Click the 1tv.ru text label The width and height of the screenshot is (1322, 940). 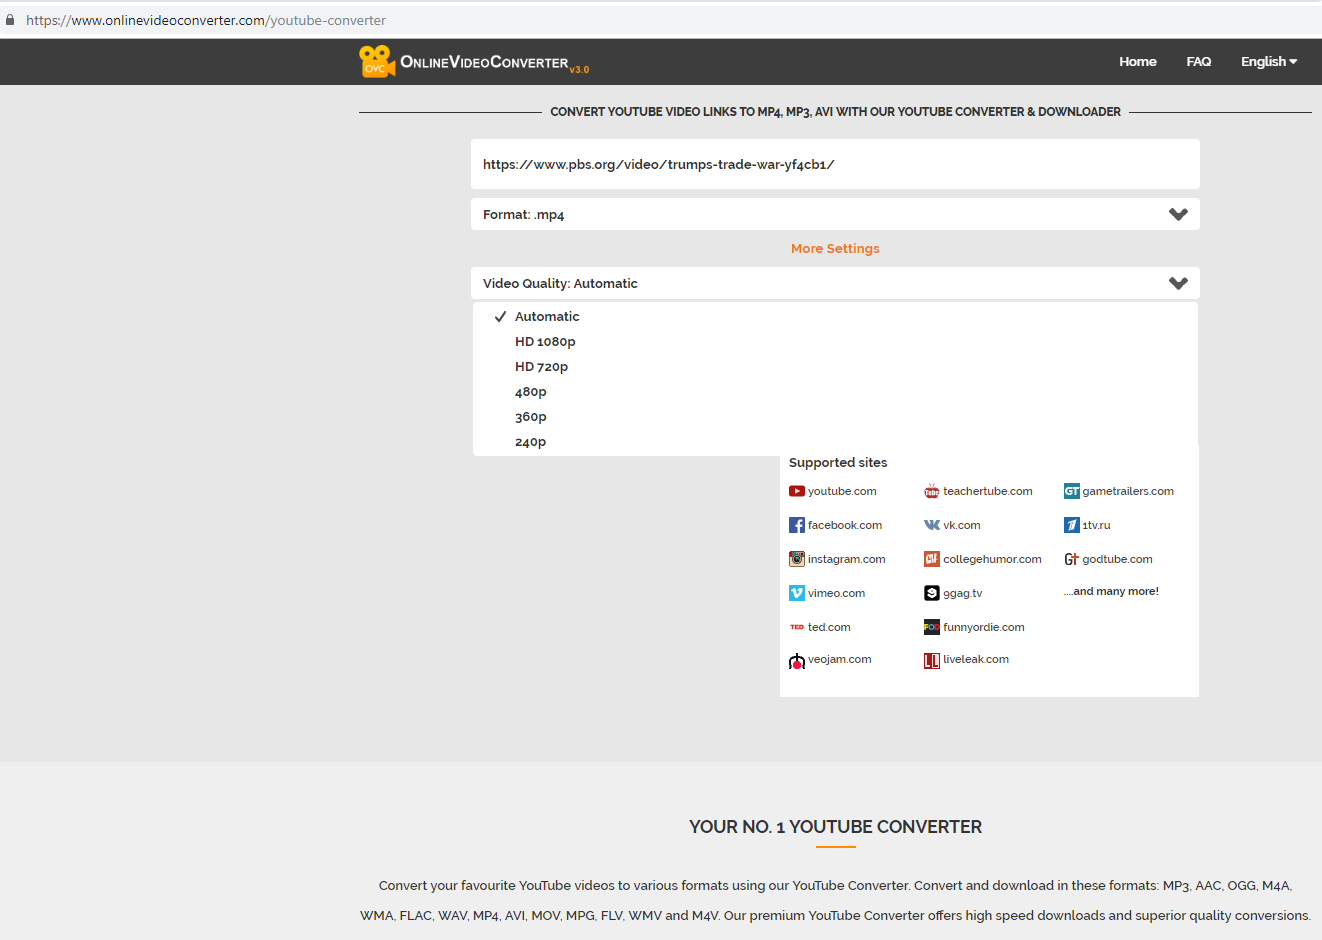coord(1096,525)
